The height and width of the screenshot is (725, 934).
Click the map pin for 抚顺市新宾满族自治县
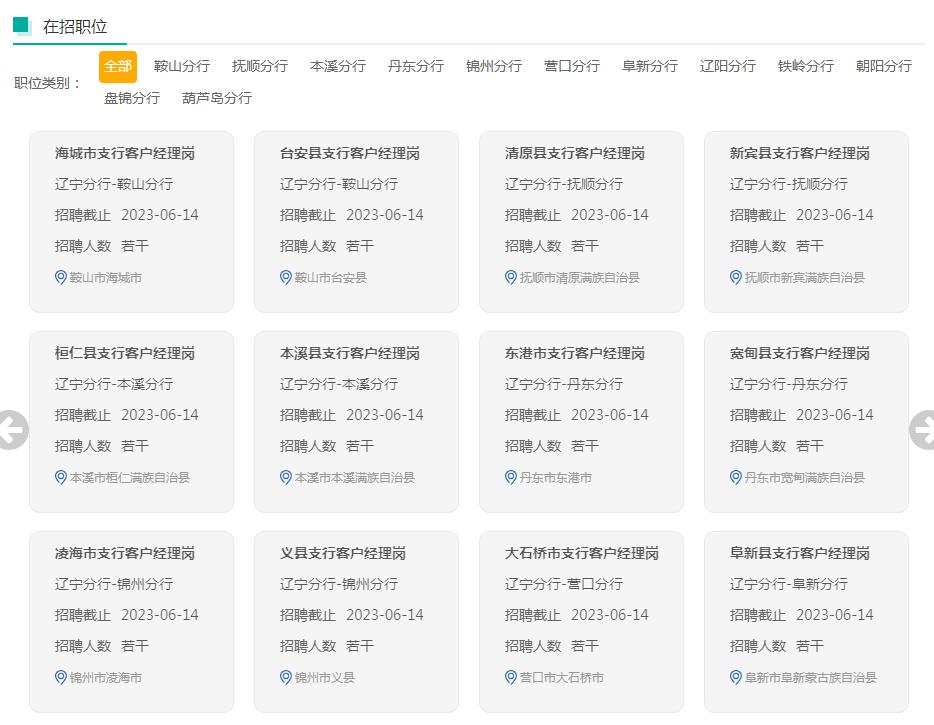click(x=734, y=278)
